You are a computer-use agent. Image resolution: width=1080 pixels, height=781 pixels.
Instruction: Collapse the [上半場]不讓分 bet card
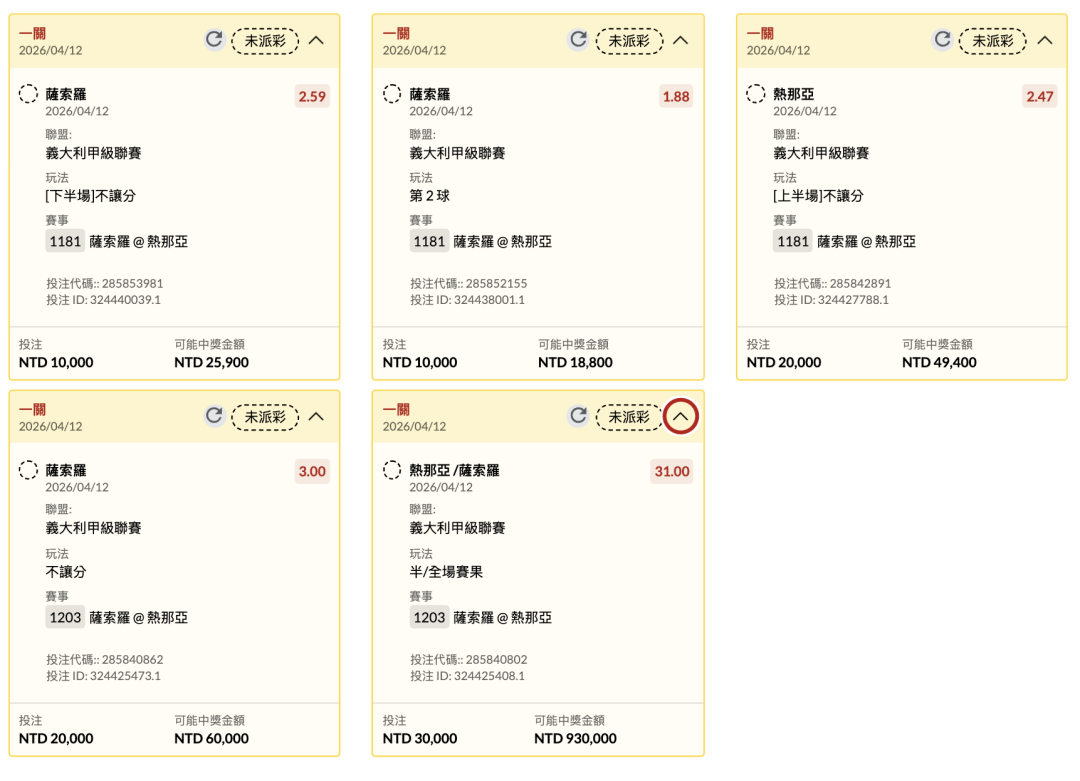tap(1045, 40)
